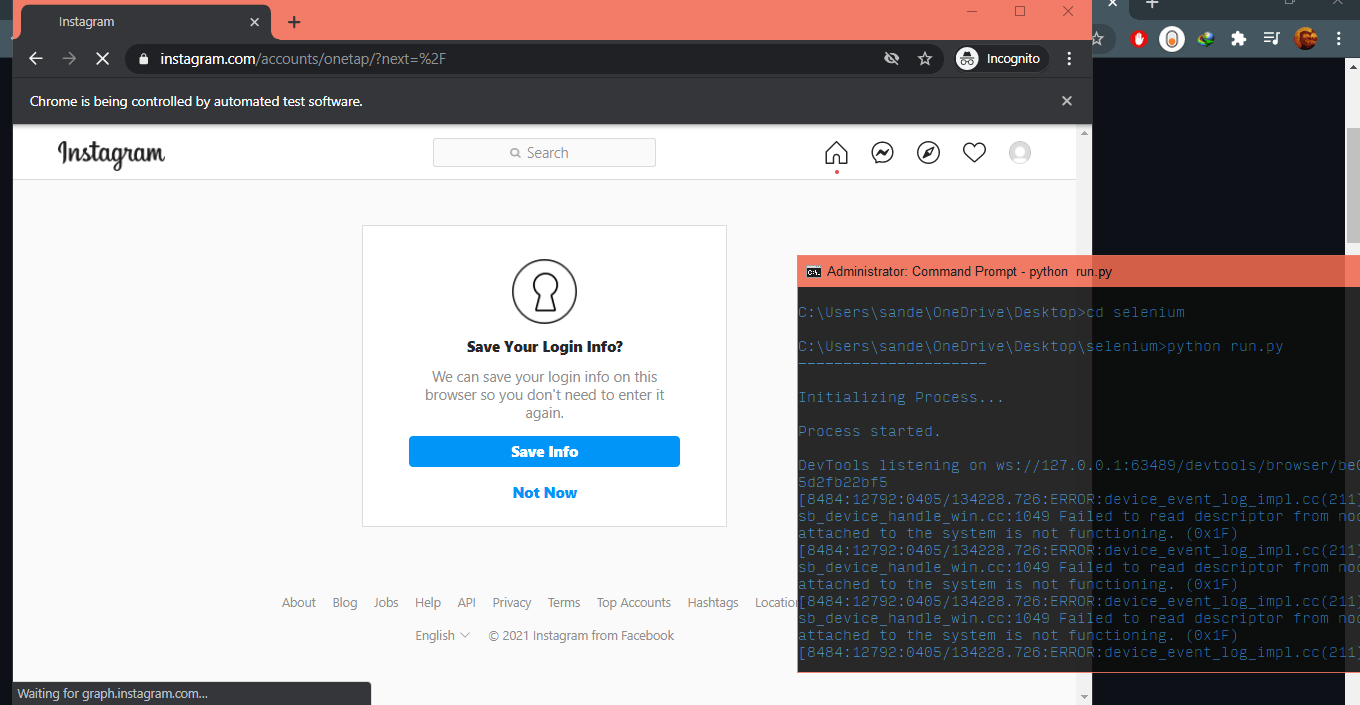Click the Incognito indicator button
Image resolution: width=1360 pixels, height=705 pixels.
pos(1000,58)
